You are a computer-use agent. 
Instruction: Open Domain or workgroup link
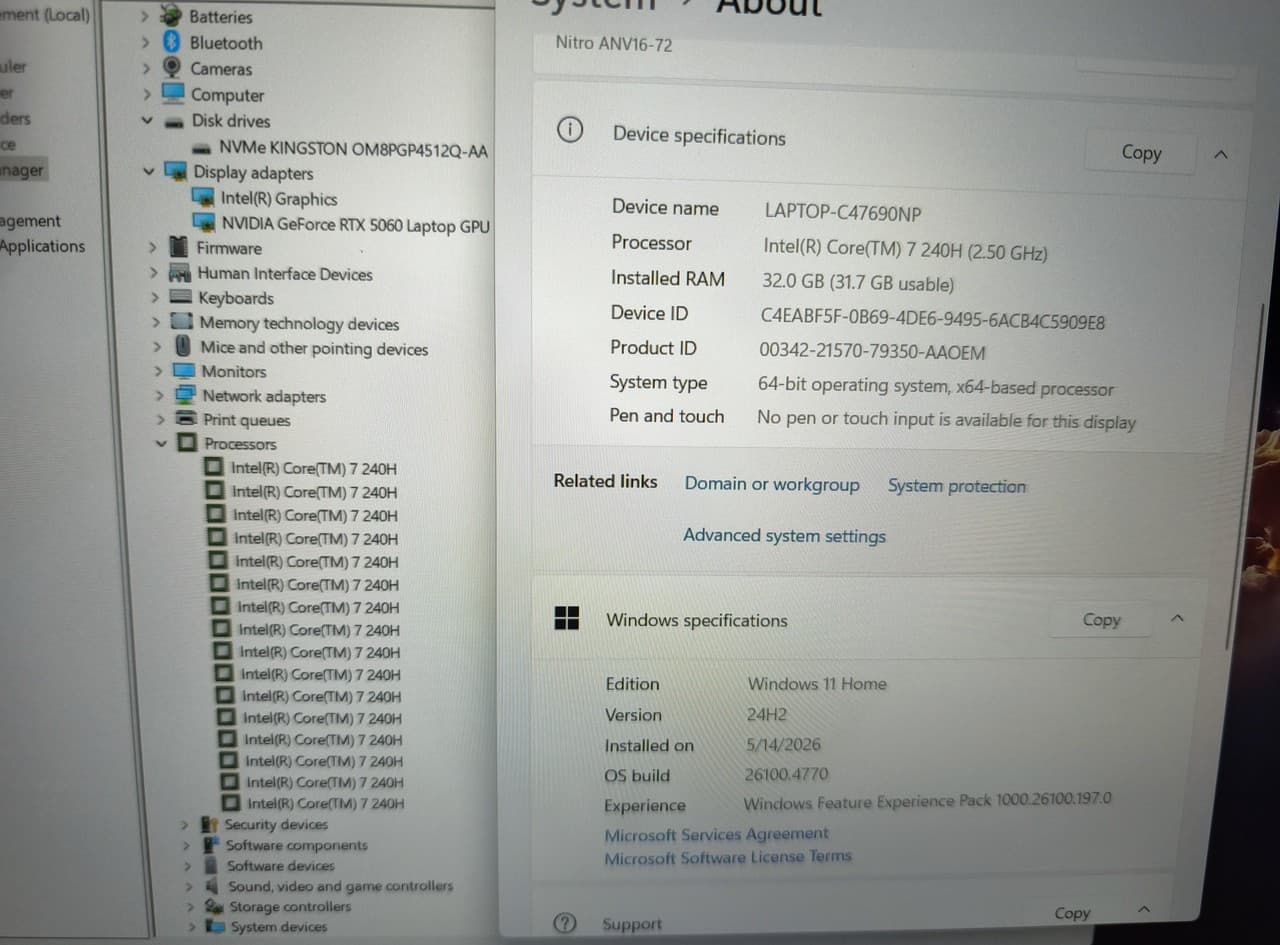click(772, 484)
